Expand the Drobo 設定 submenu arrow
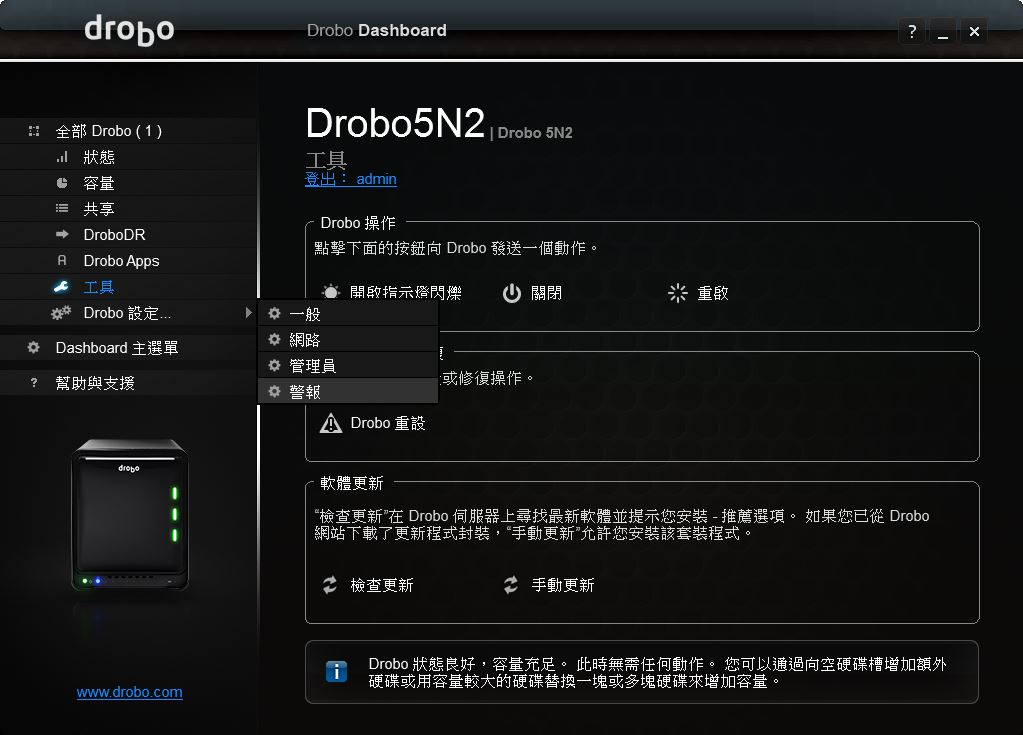The width and height of the screenshot is (1023, 735). 247,313
